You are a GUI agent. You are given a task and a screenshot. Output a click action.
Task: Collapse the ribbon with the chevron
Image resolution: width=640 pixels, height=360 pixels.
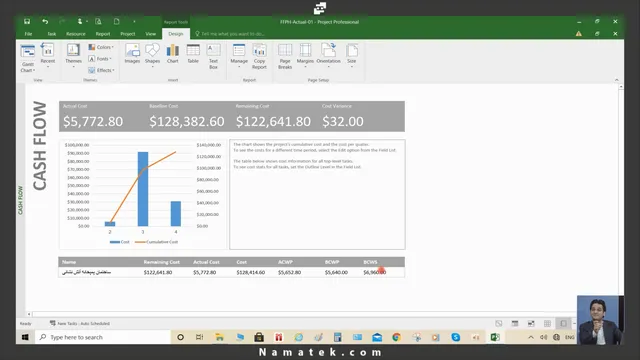point(617,80)
